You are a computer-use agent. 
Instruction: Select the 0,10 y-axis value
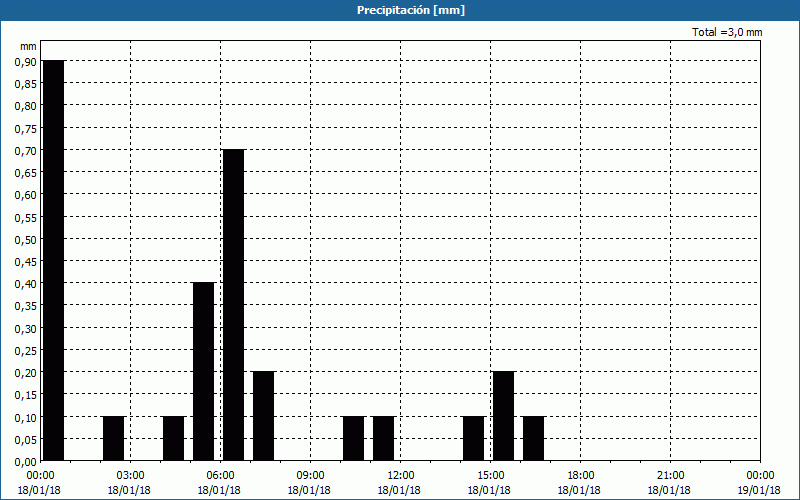point(26,417)
